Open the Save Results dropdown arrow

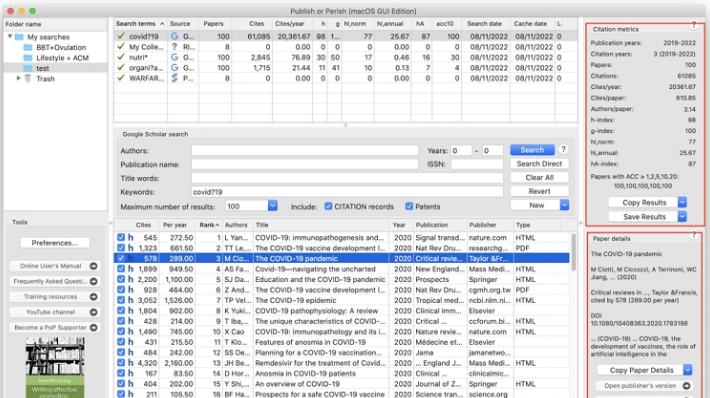(682, 216)
